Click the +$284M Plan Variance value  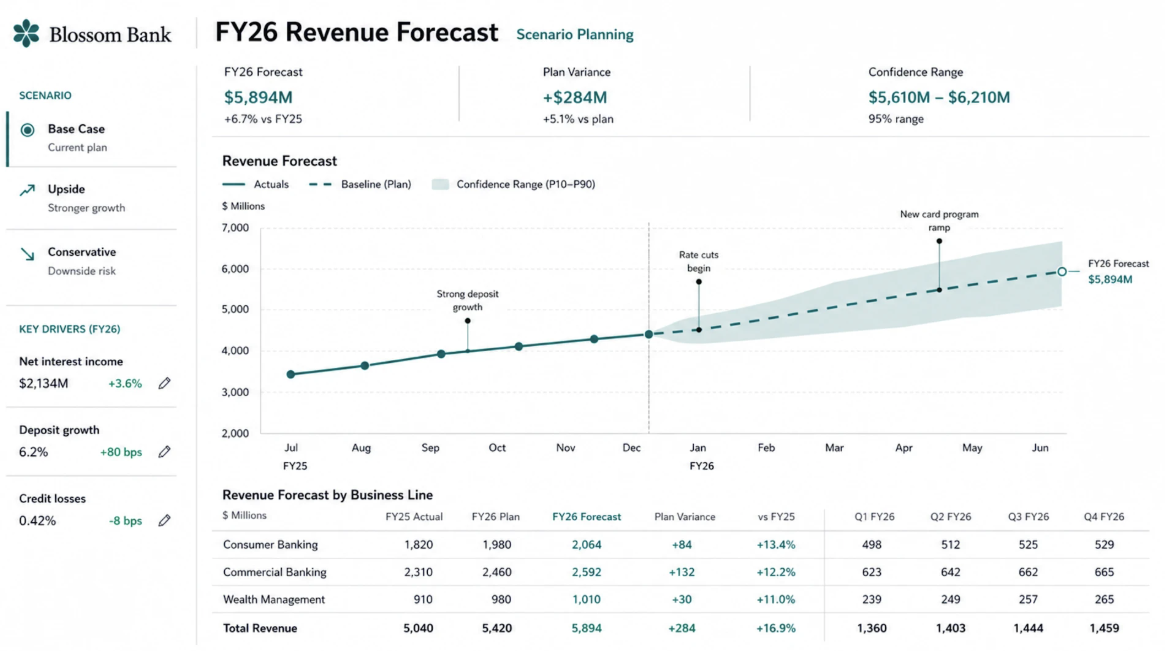click(574, 97)
